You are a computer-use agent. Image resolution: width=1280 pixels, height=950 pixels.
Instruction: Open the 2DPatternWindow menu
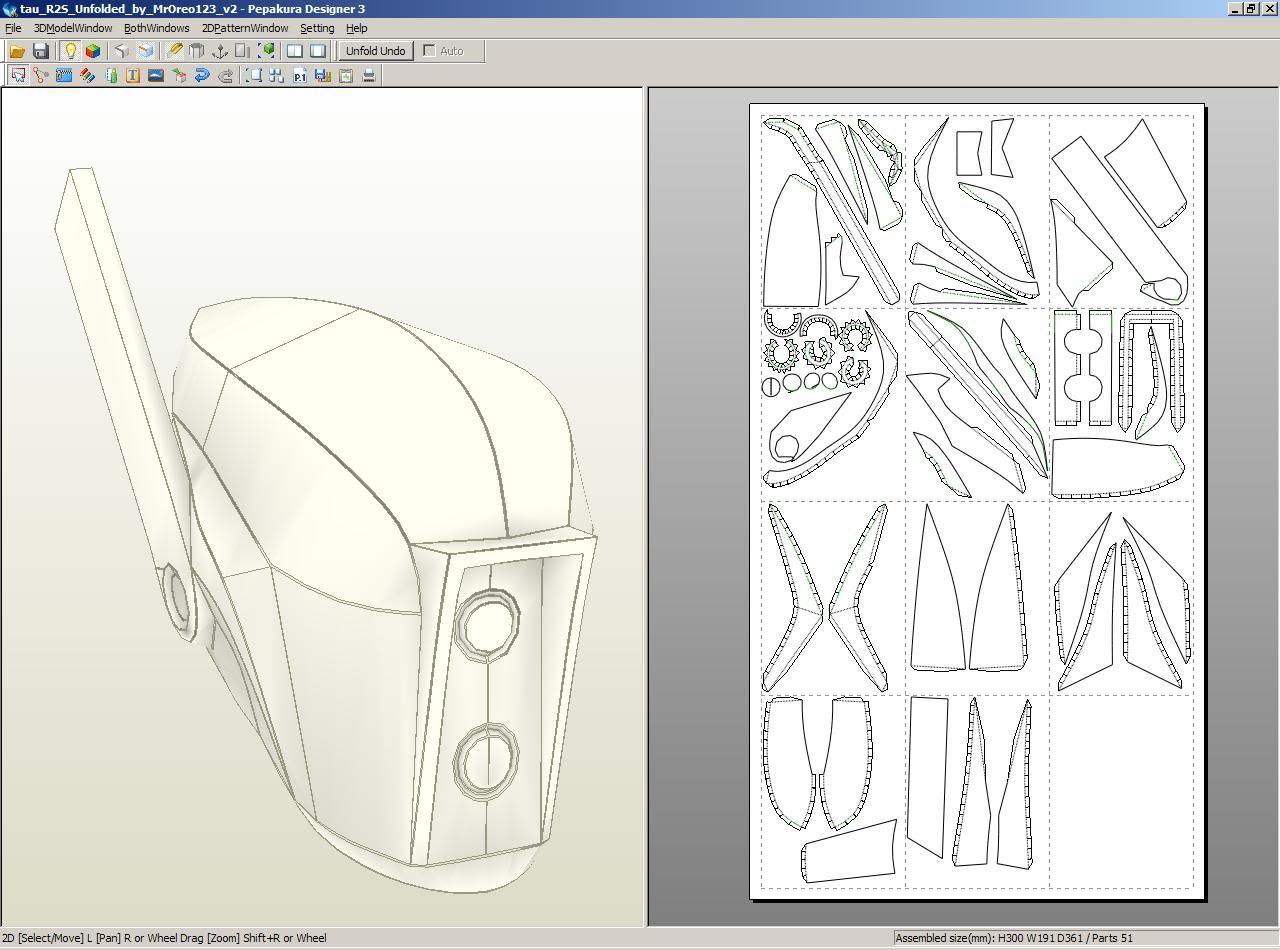[245, 28]
